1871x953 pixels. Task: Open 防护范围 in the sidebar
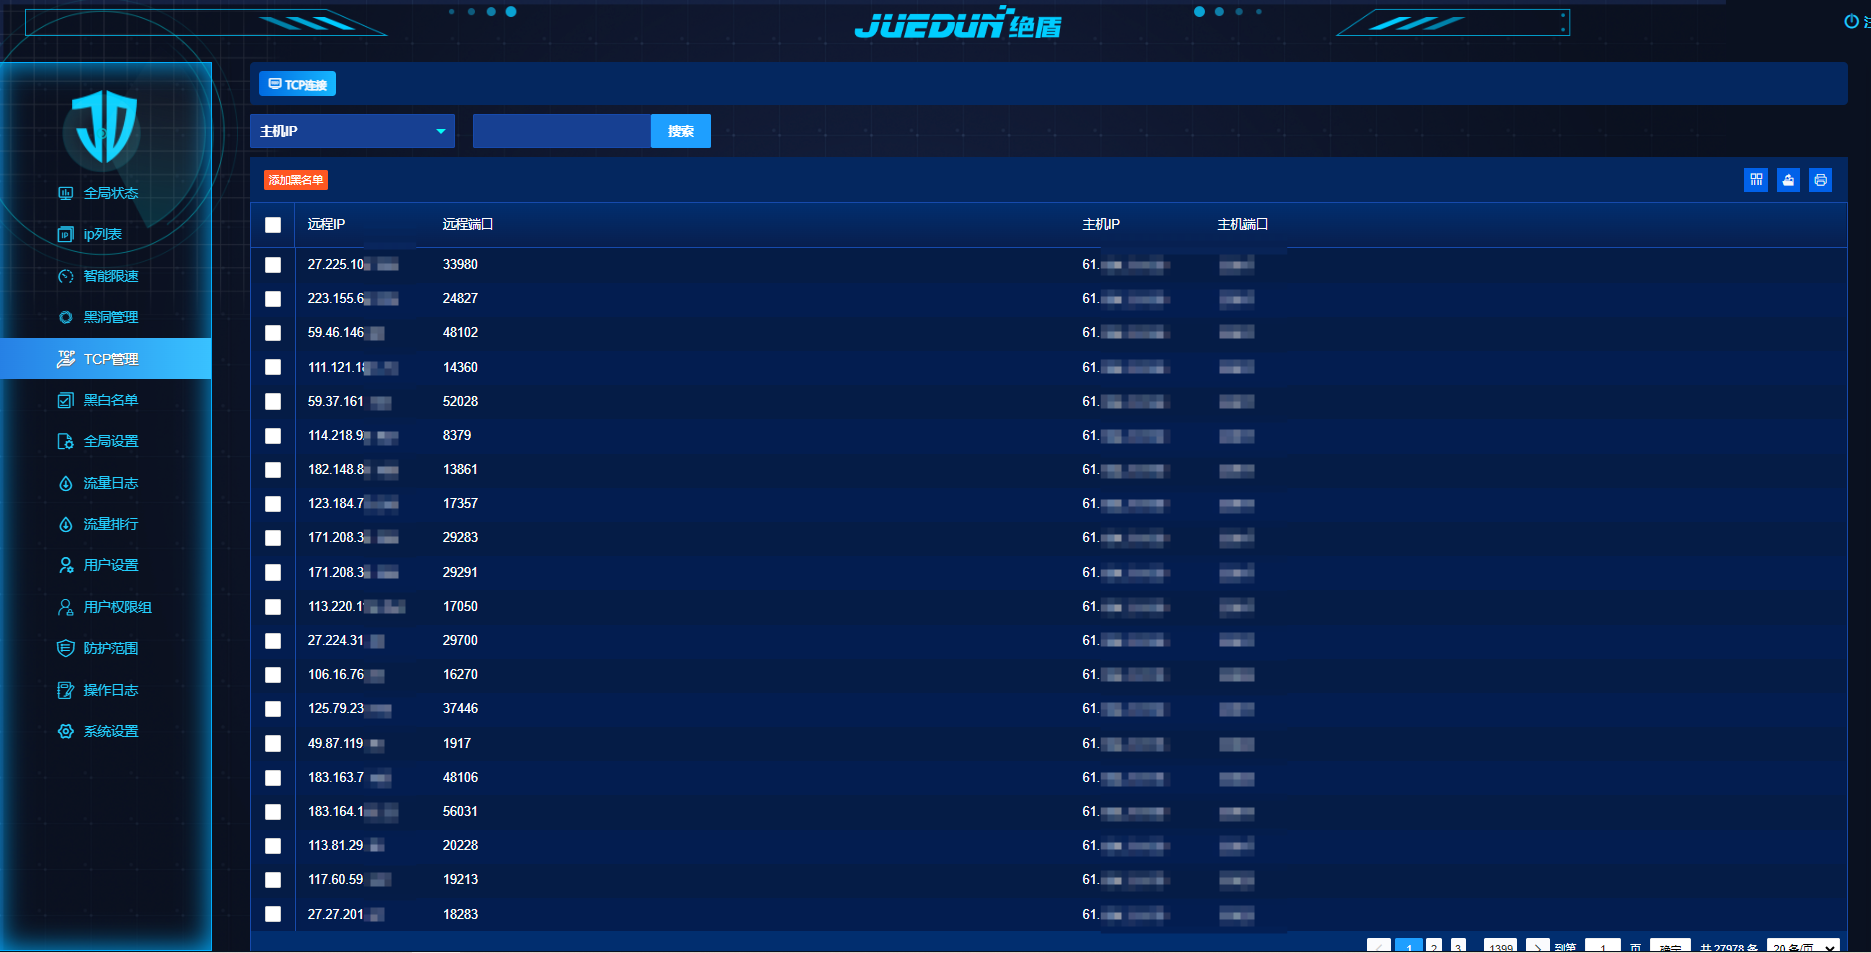(x=110, y=648)
